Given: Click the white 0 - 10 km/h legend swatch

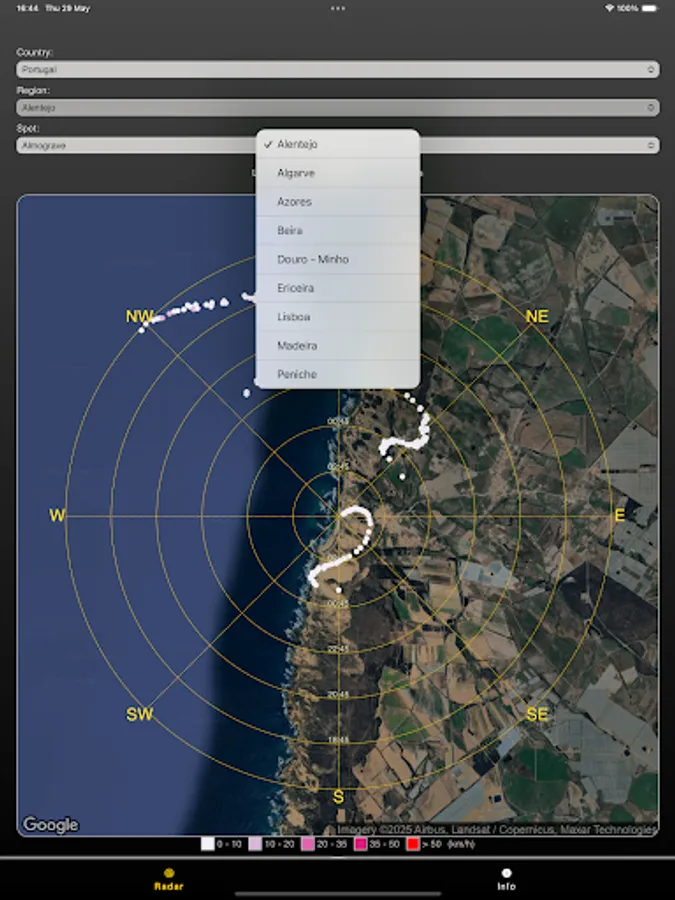Looking at the screenshot, I should [x=207, y=844].
